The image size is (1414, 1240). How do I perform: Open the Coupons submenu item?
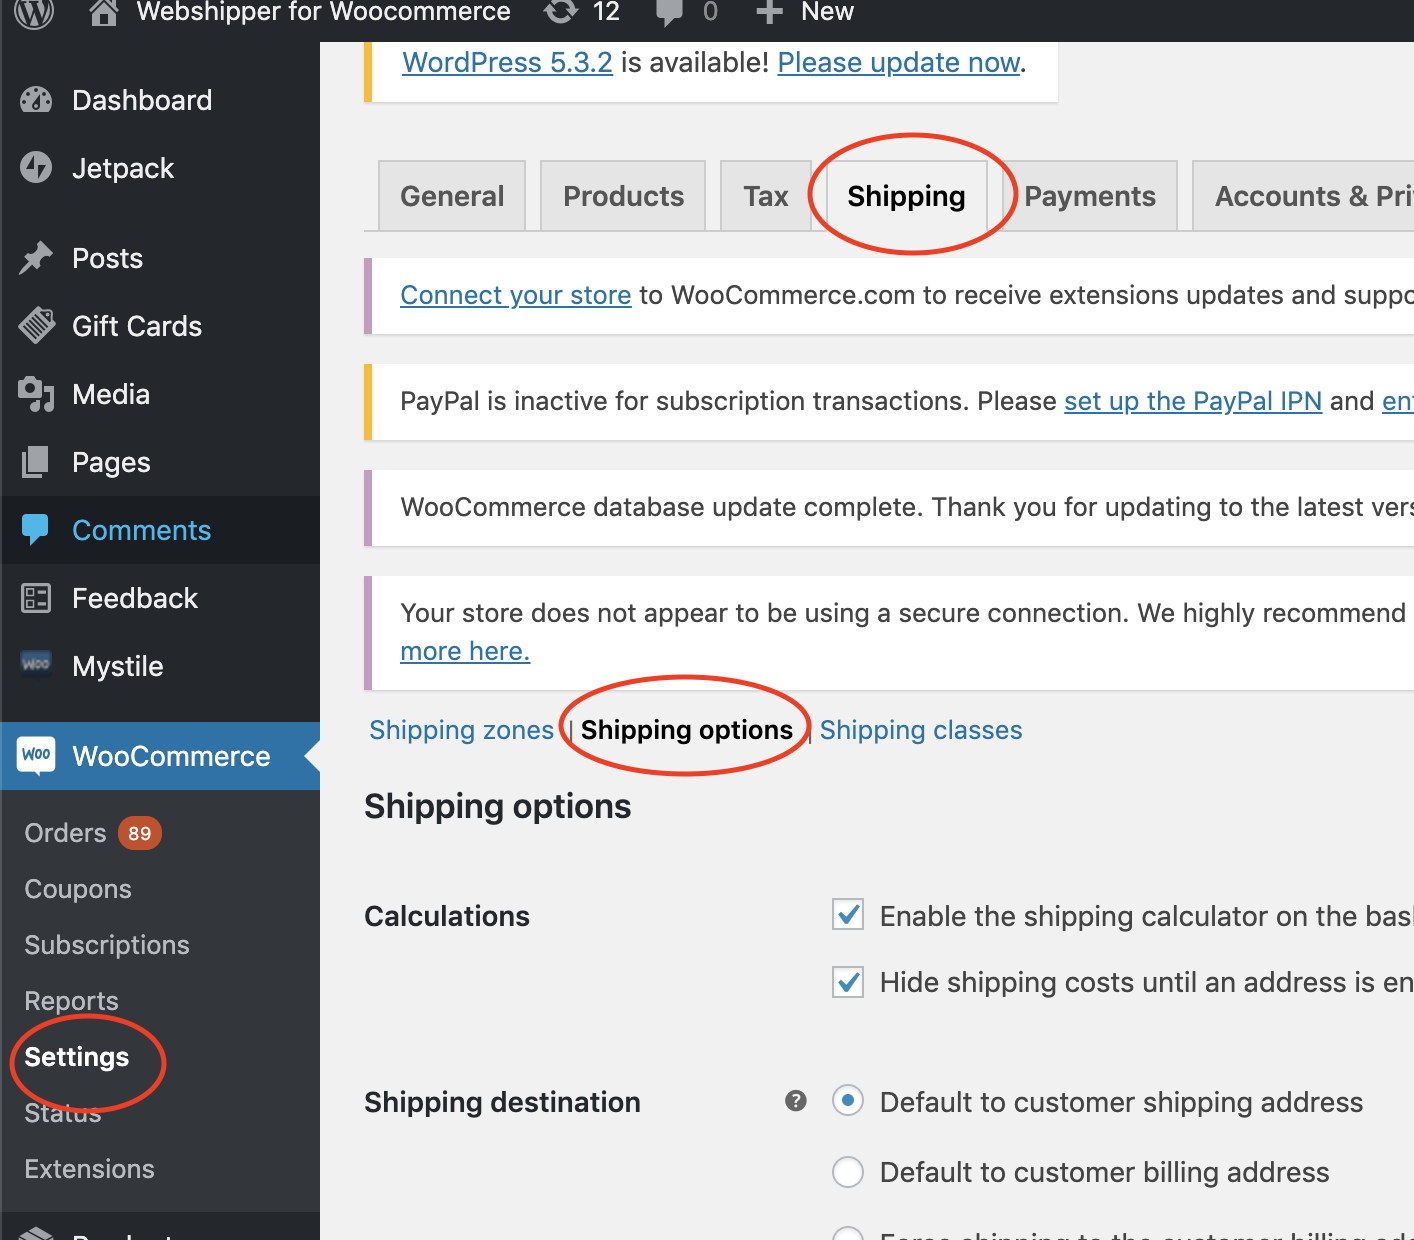point(78,889)
